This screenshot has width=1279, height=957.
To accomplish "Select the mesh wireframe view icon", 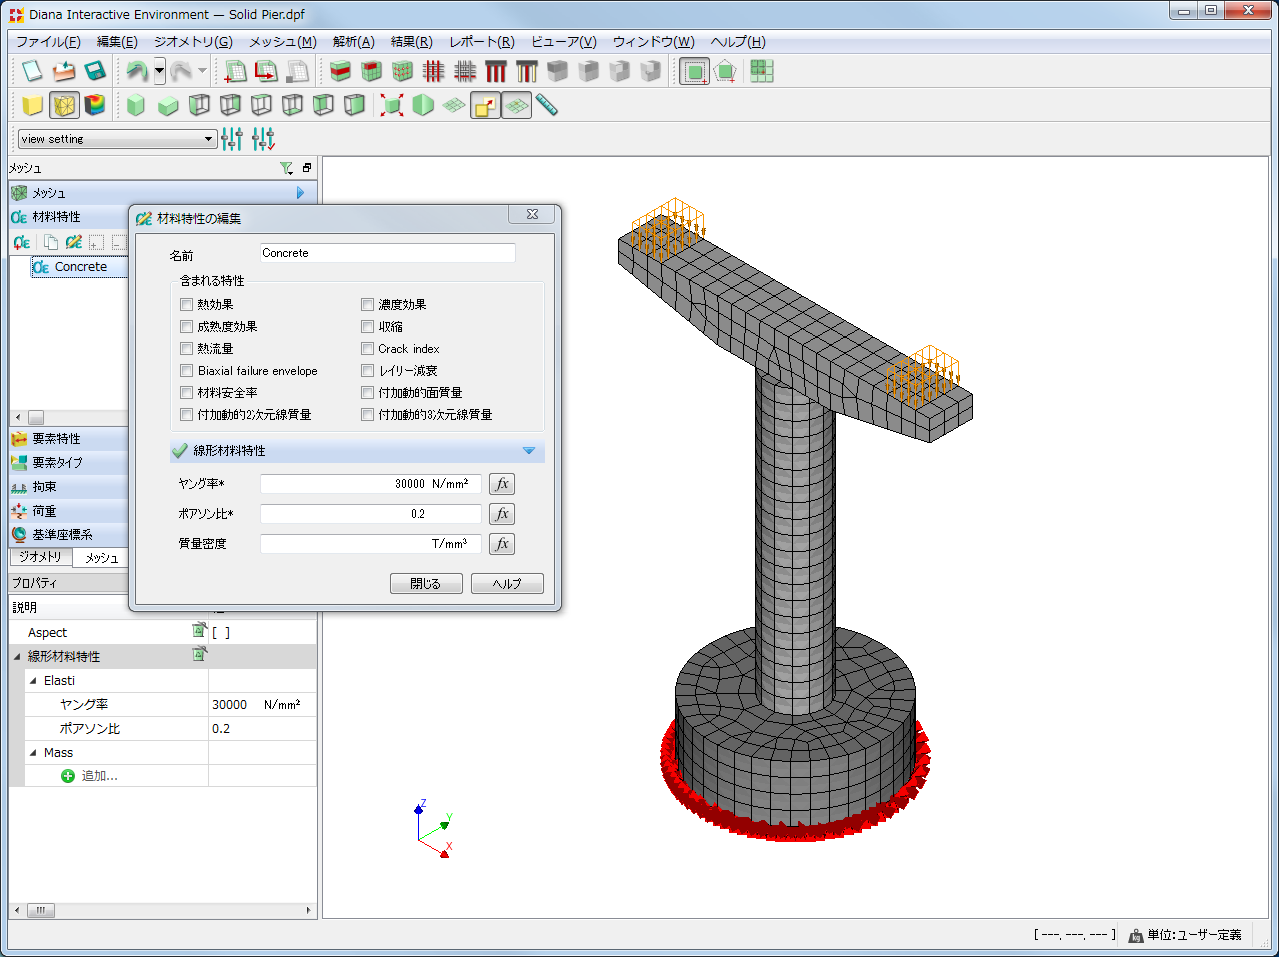I will 64,105.
